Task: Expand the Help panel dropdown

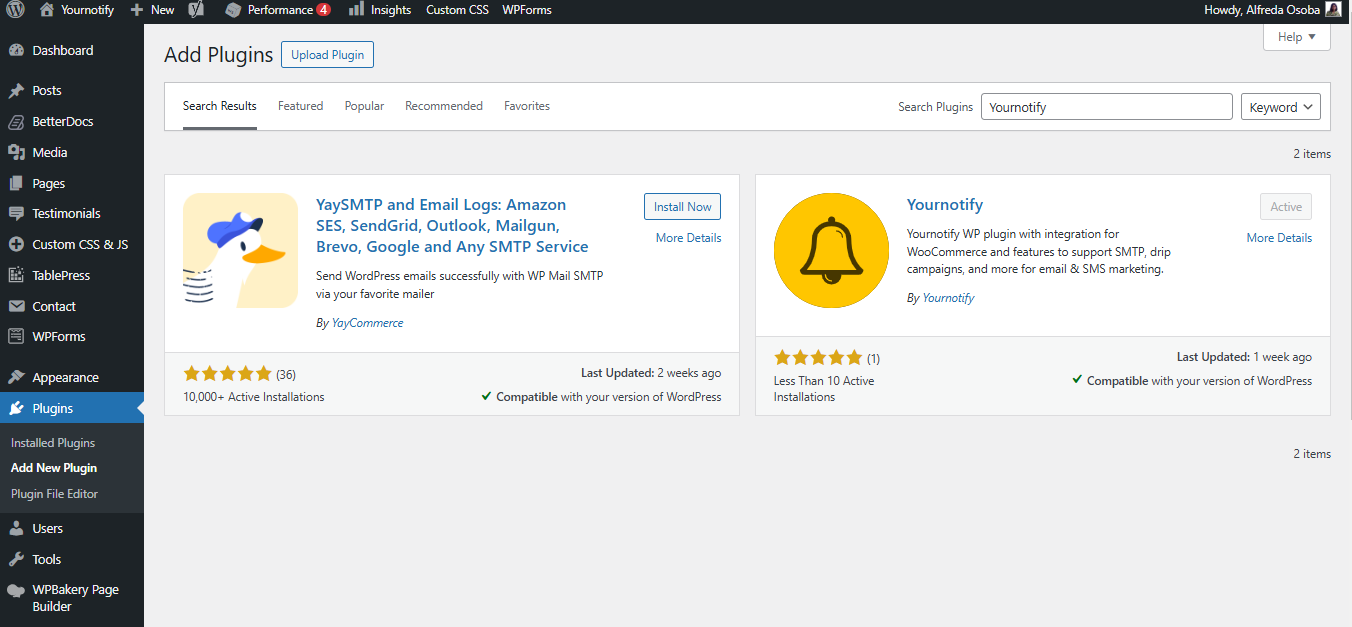Action: coord(1297,37)
